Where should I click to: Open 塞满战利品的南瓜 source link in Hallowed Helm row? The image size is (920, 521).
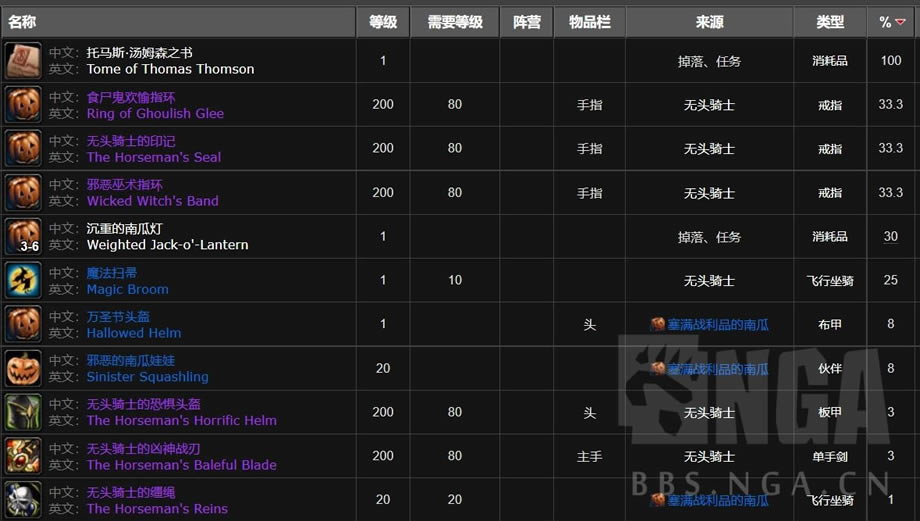click(717, 325)
